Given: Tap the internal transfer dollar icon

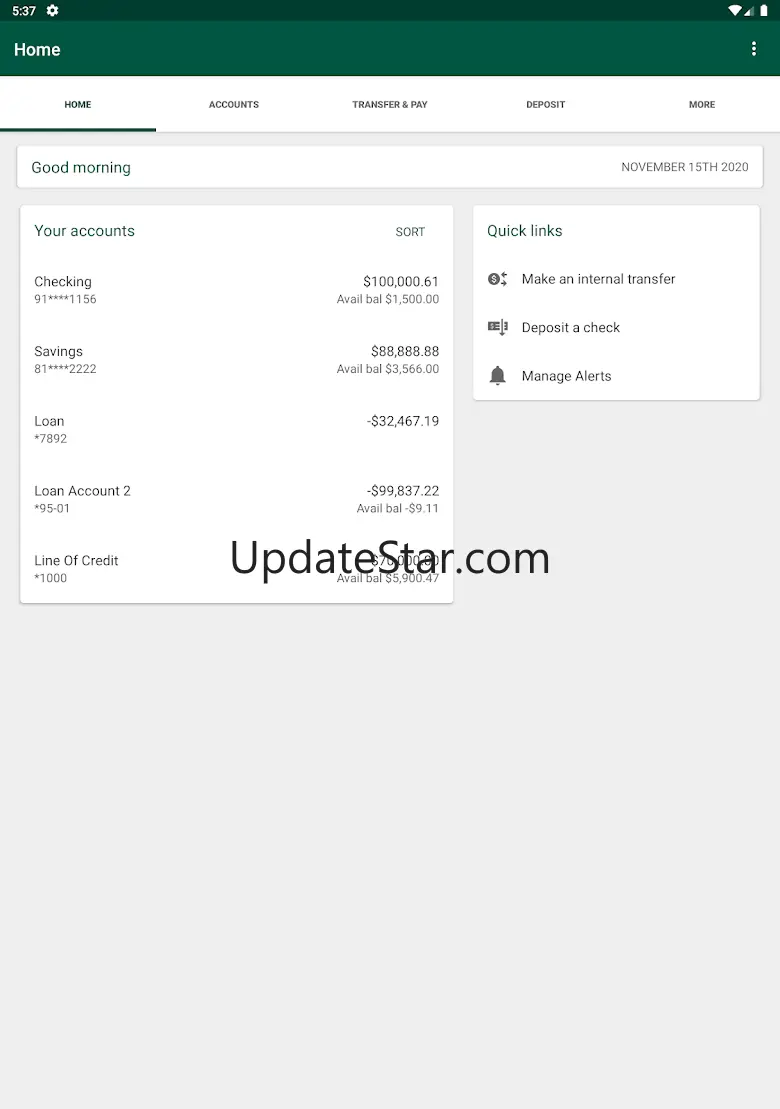Looking at the screenshot, I should [497, 279].
